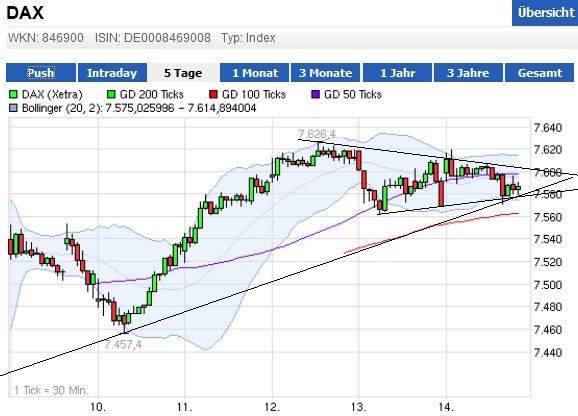The image size is (578, 416).
Task: Click the 7.440 y-axis value
Action: (548, 353)
